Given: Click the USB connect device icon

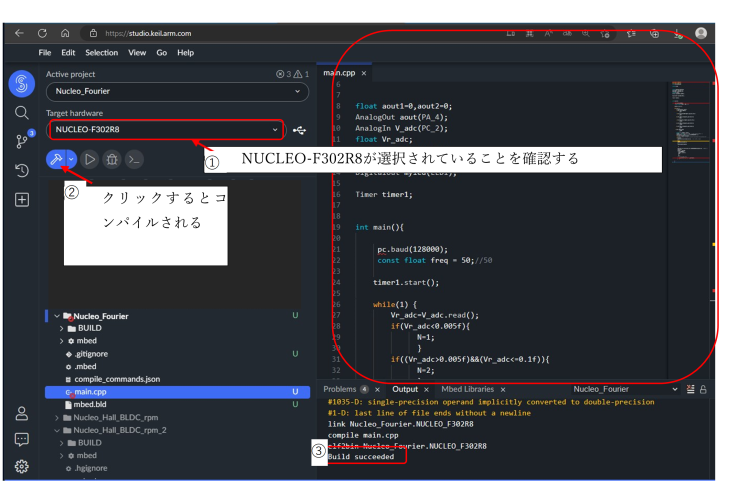Looking at the screenshot, I should tap(299, 130).
